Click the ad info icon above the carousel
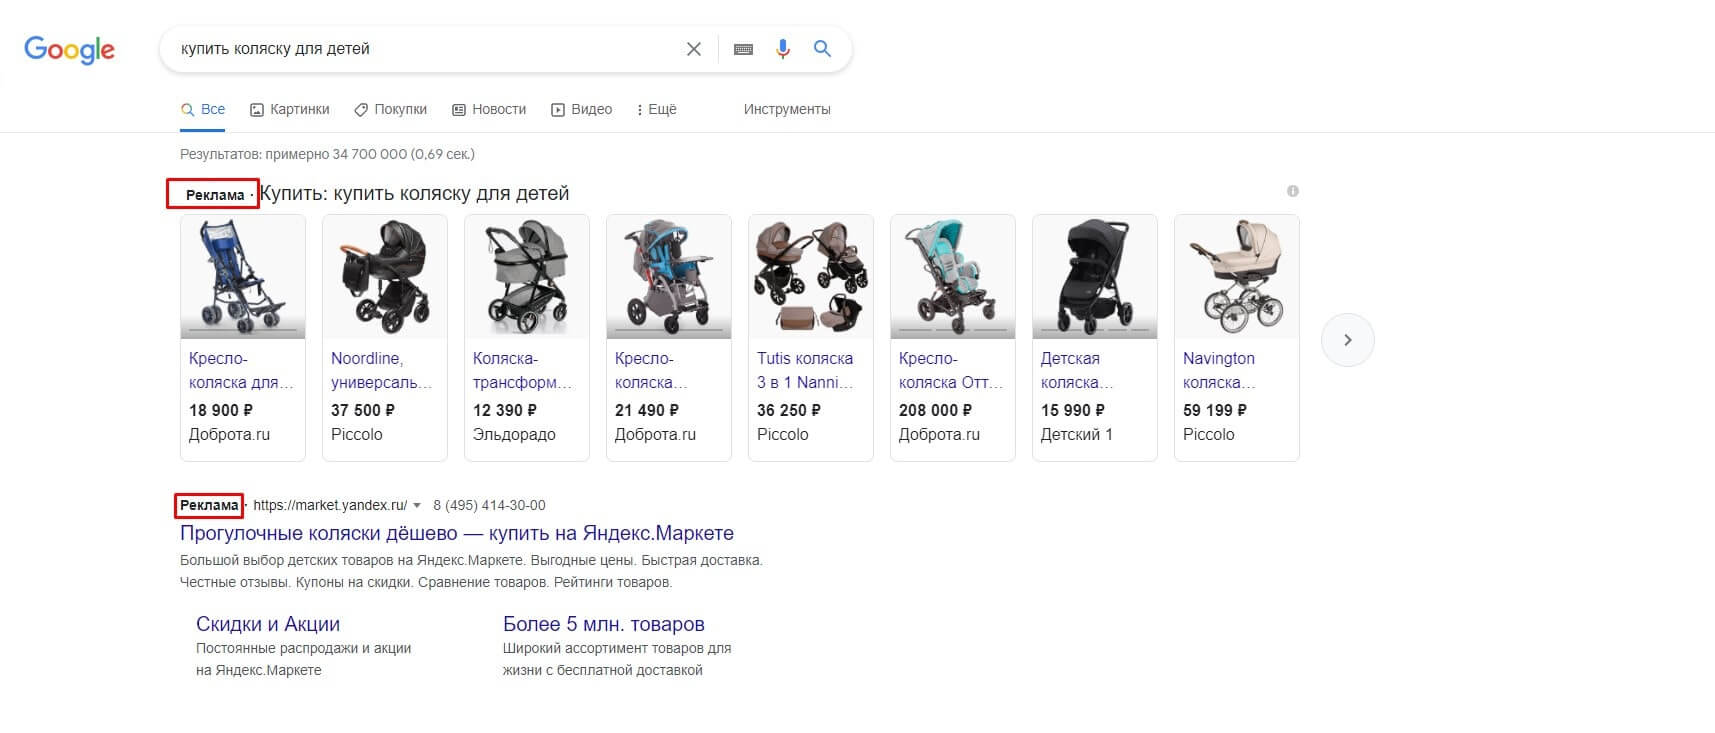Viewport: 1715px width, 733px height. 1293,191
